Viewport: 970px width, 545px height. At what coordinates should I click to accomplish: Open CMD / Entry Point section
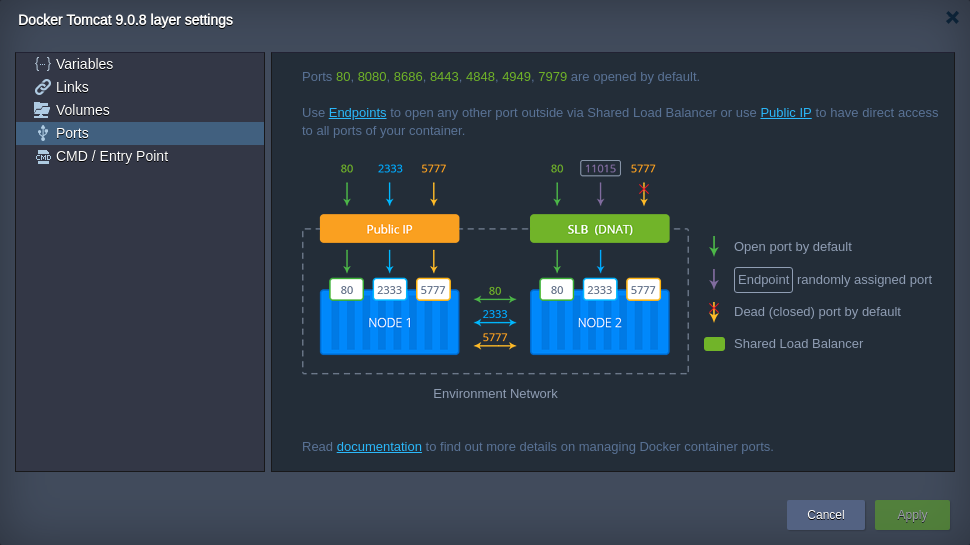pos(140,157)
